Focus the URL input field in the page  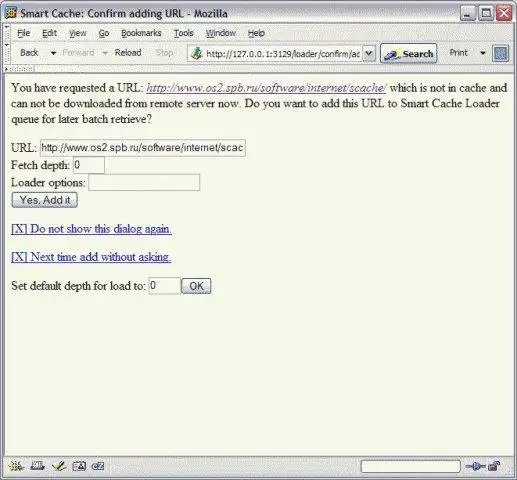coord(143,148)
